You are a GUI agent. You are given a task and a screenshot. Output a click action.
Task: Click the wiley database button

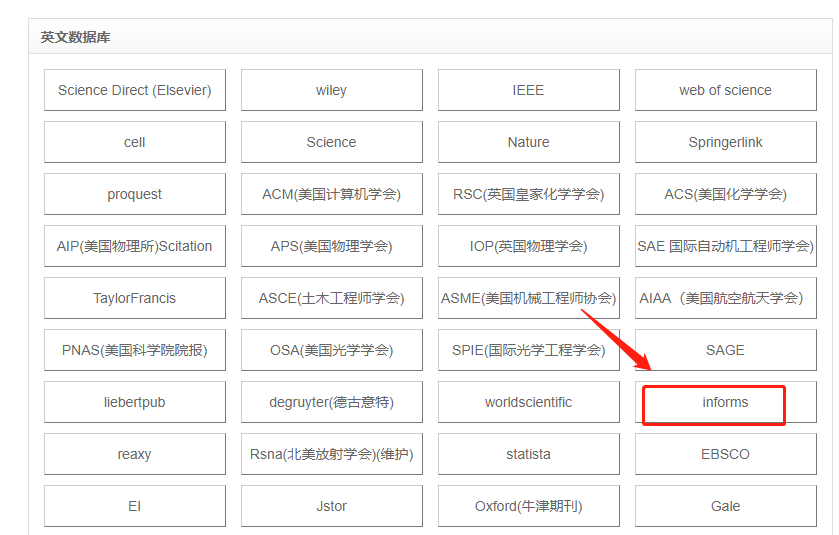coord(331,90)
